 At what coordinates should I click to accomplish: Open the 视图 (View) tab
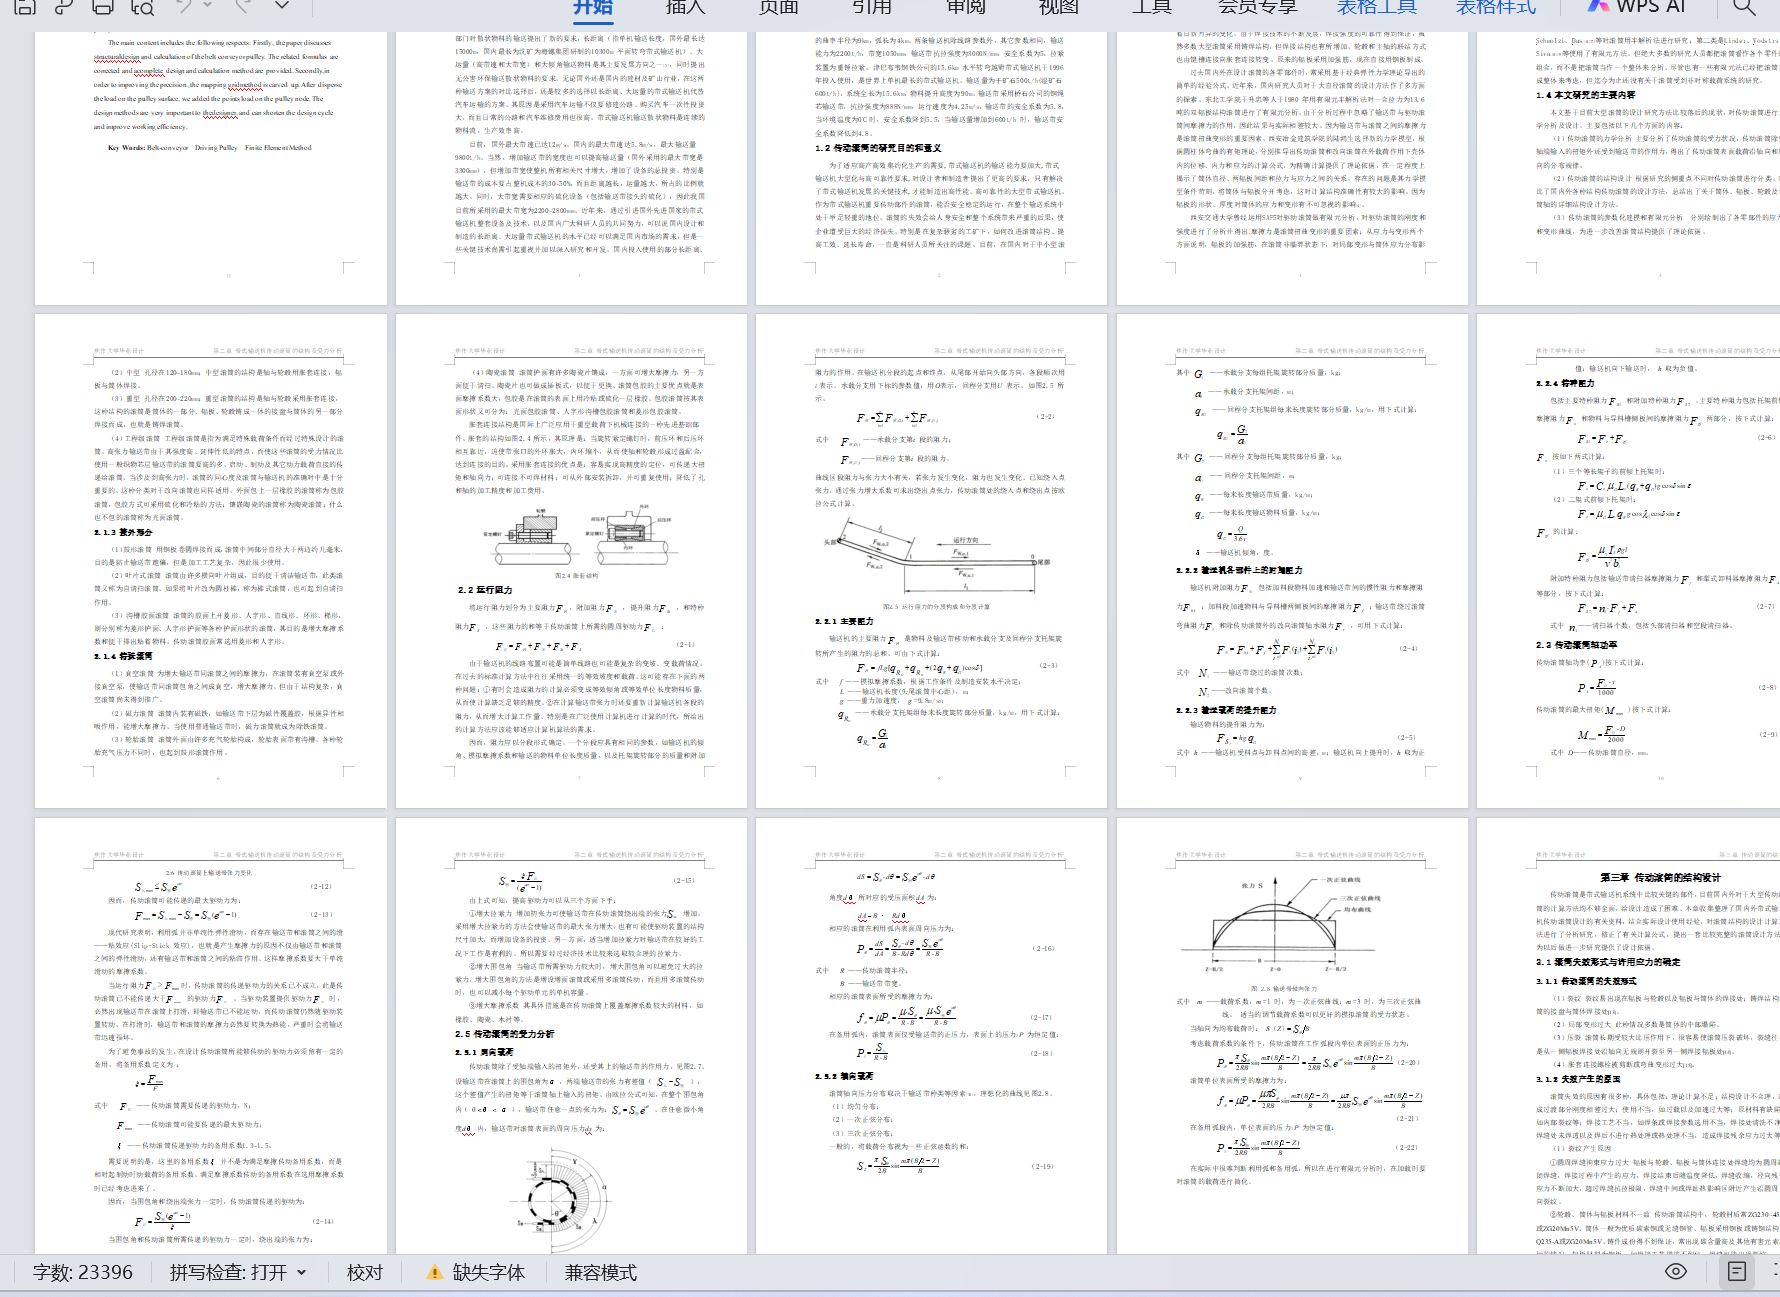point(1059,7)
